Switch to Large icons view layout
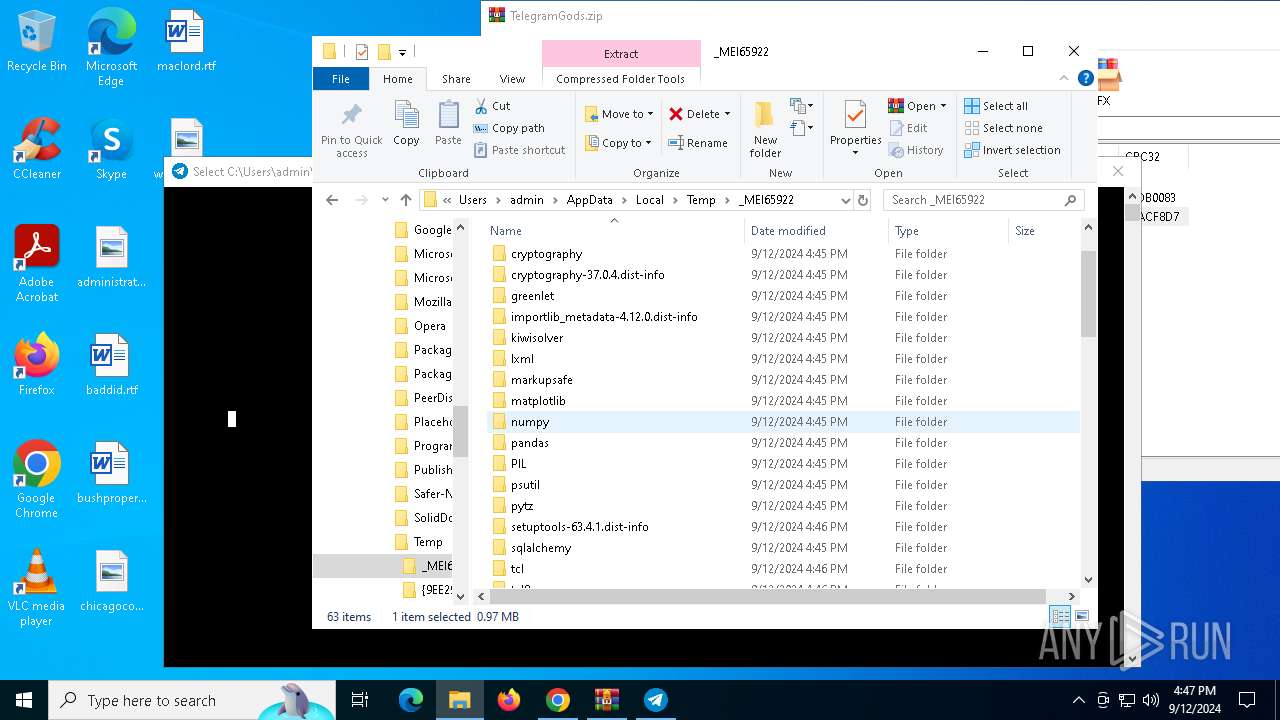This screenshot has height=720, width=1280. pos(1081,616)
